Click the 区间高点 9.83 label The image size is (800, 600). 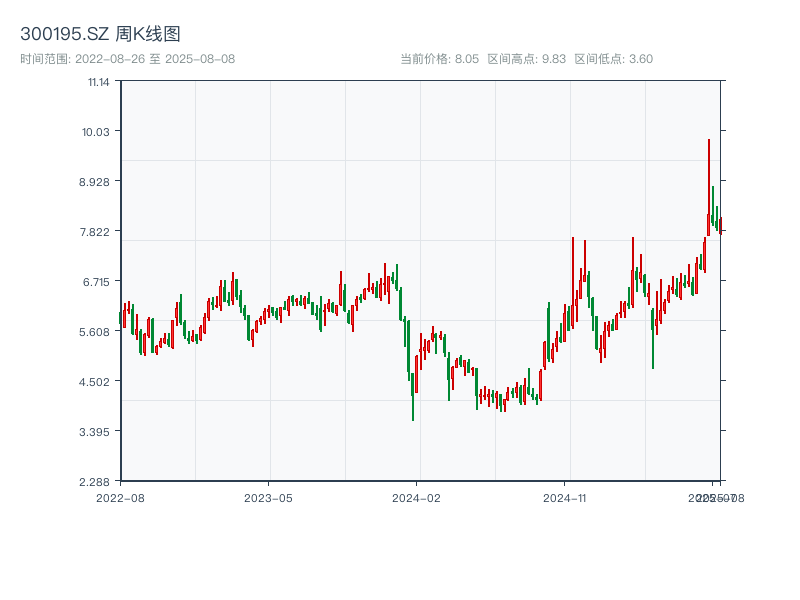pos(526,59)
